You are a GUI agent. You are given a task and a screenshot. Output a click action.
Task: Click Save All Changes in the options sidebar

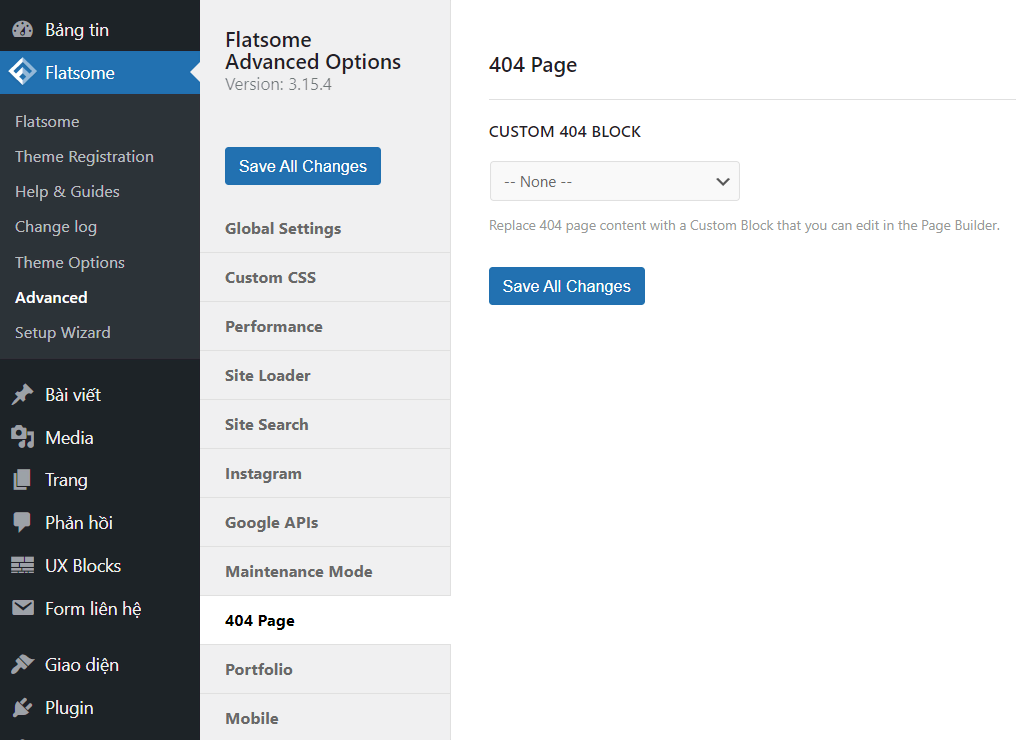(303, 166)
